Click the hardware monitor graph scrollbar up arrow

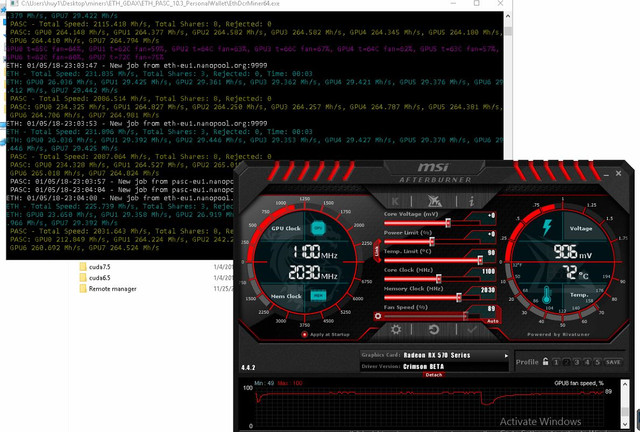[x=625, y=384]
